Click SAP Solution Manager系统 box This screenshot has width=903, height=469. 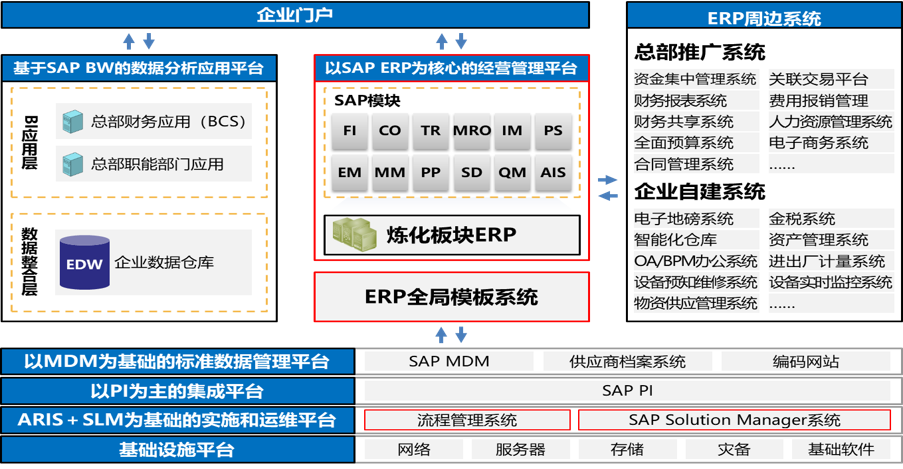click(x=734, y=420)
